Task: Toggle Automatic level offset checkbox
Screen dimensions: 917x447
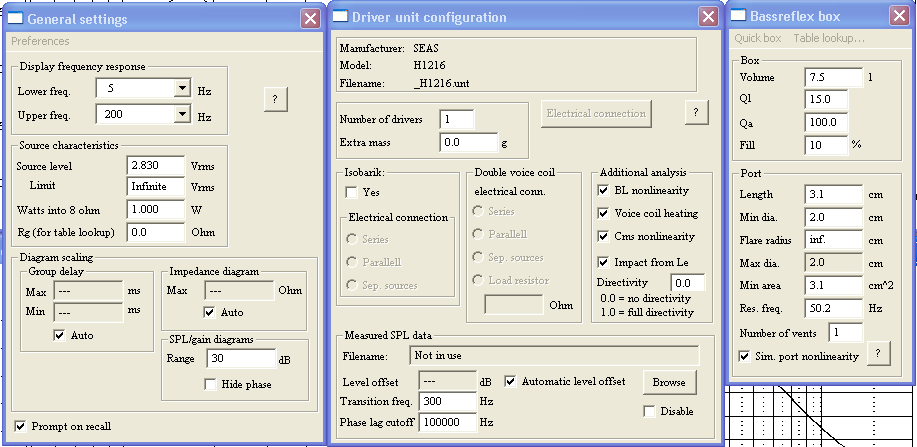Action: pos(510,381)
